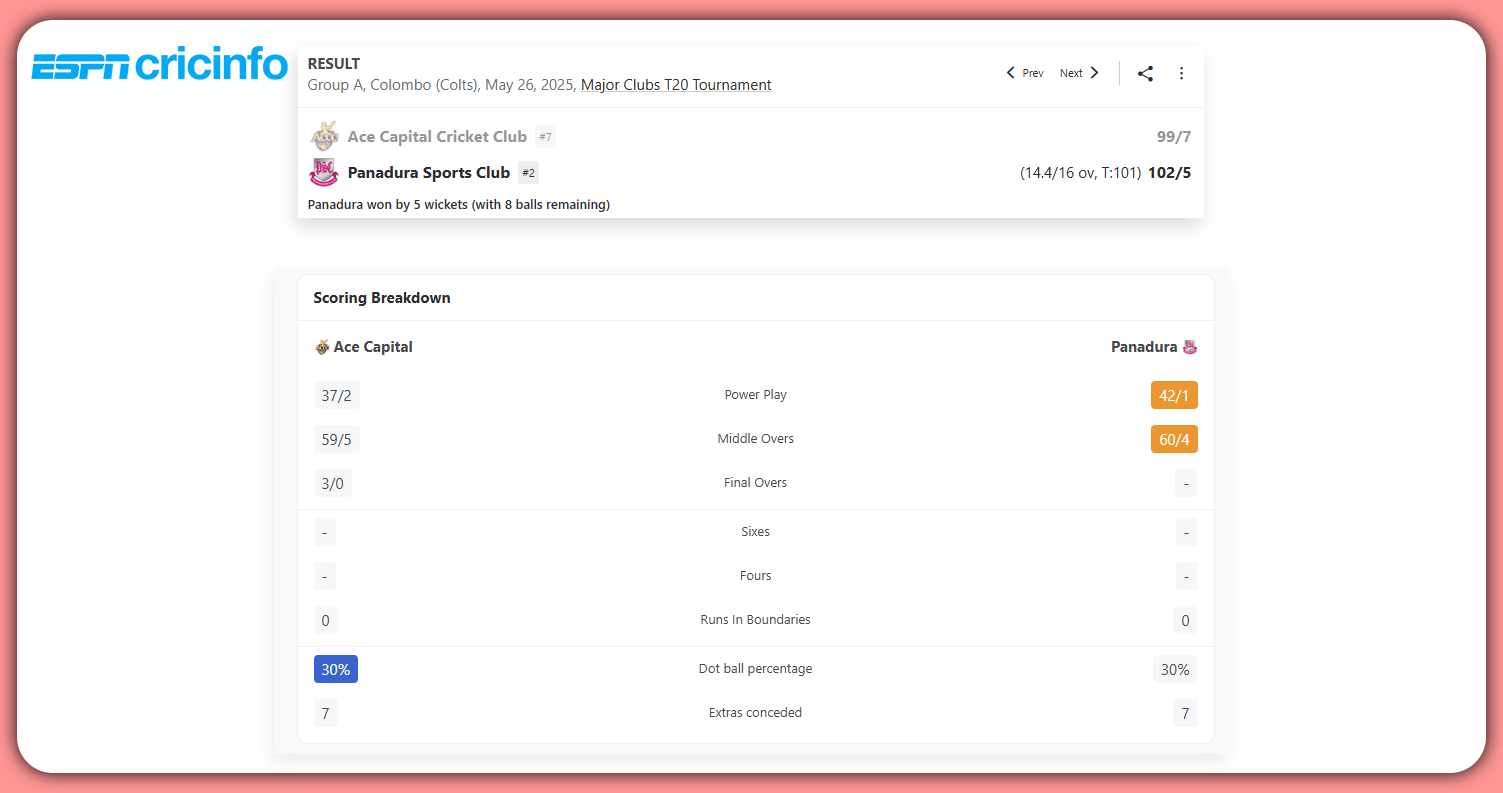This screenshot has height=793, width=1503.
Task: Open the three-dot more options menu
Action: 1181,73
